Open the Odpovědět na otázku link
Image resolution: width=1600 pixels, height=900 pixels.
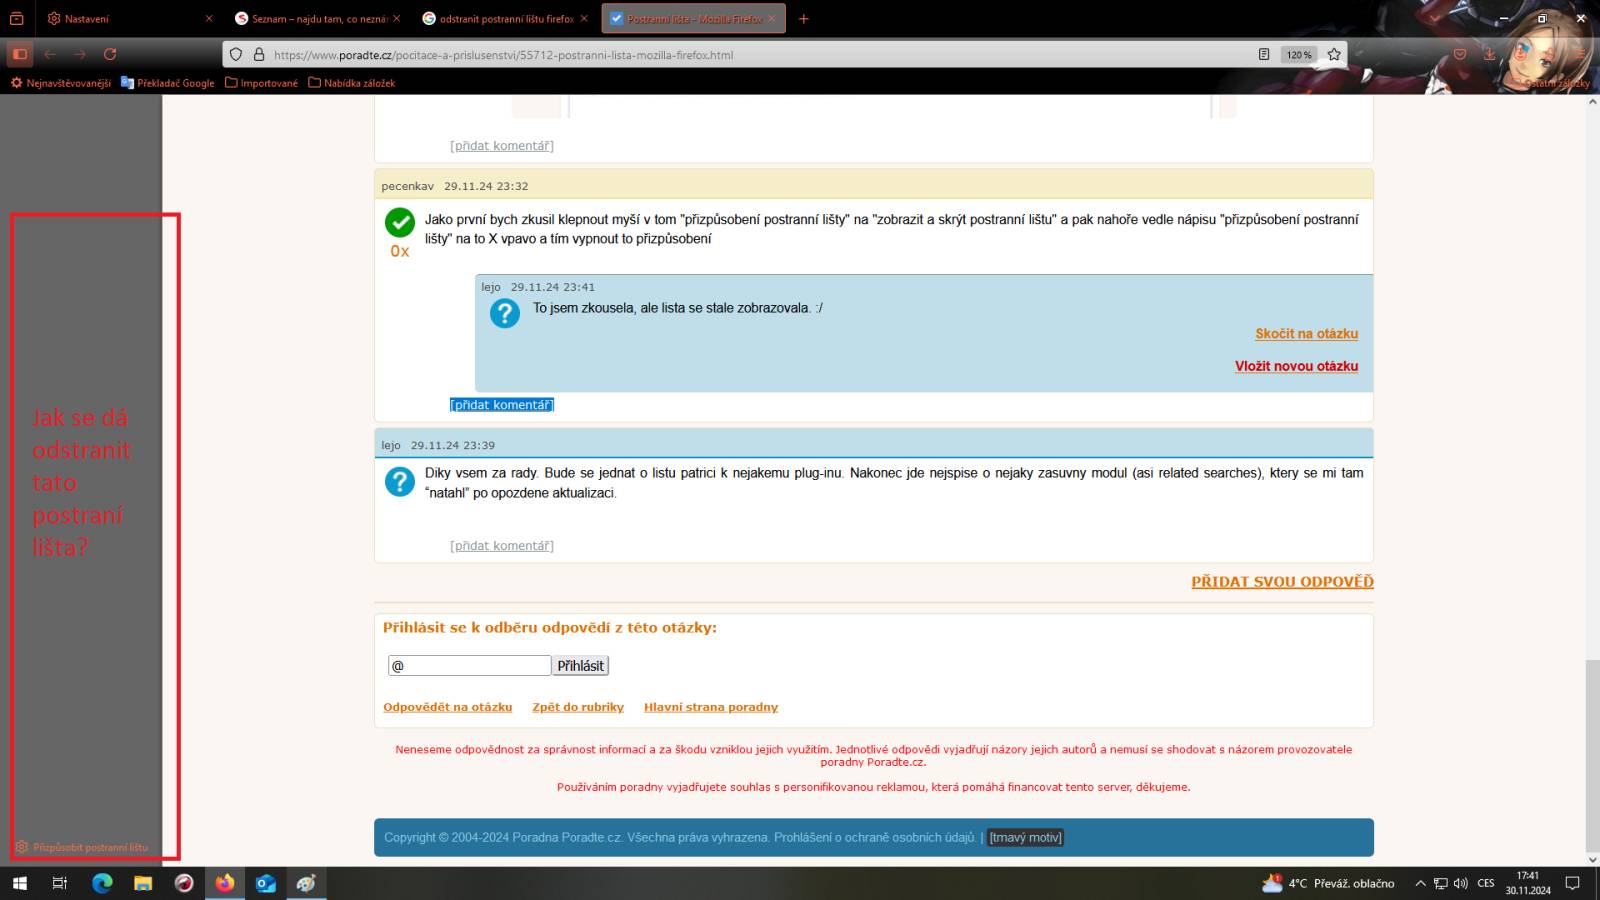point(447,707)
